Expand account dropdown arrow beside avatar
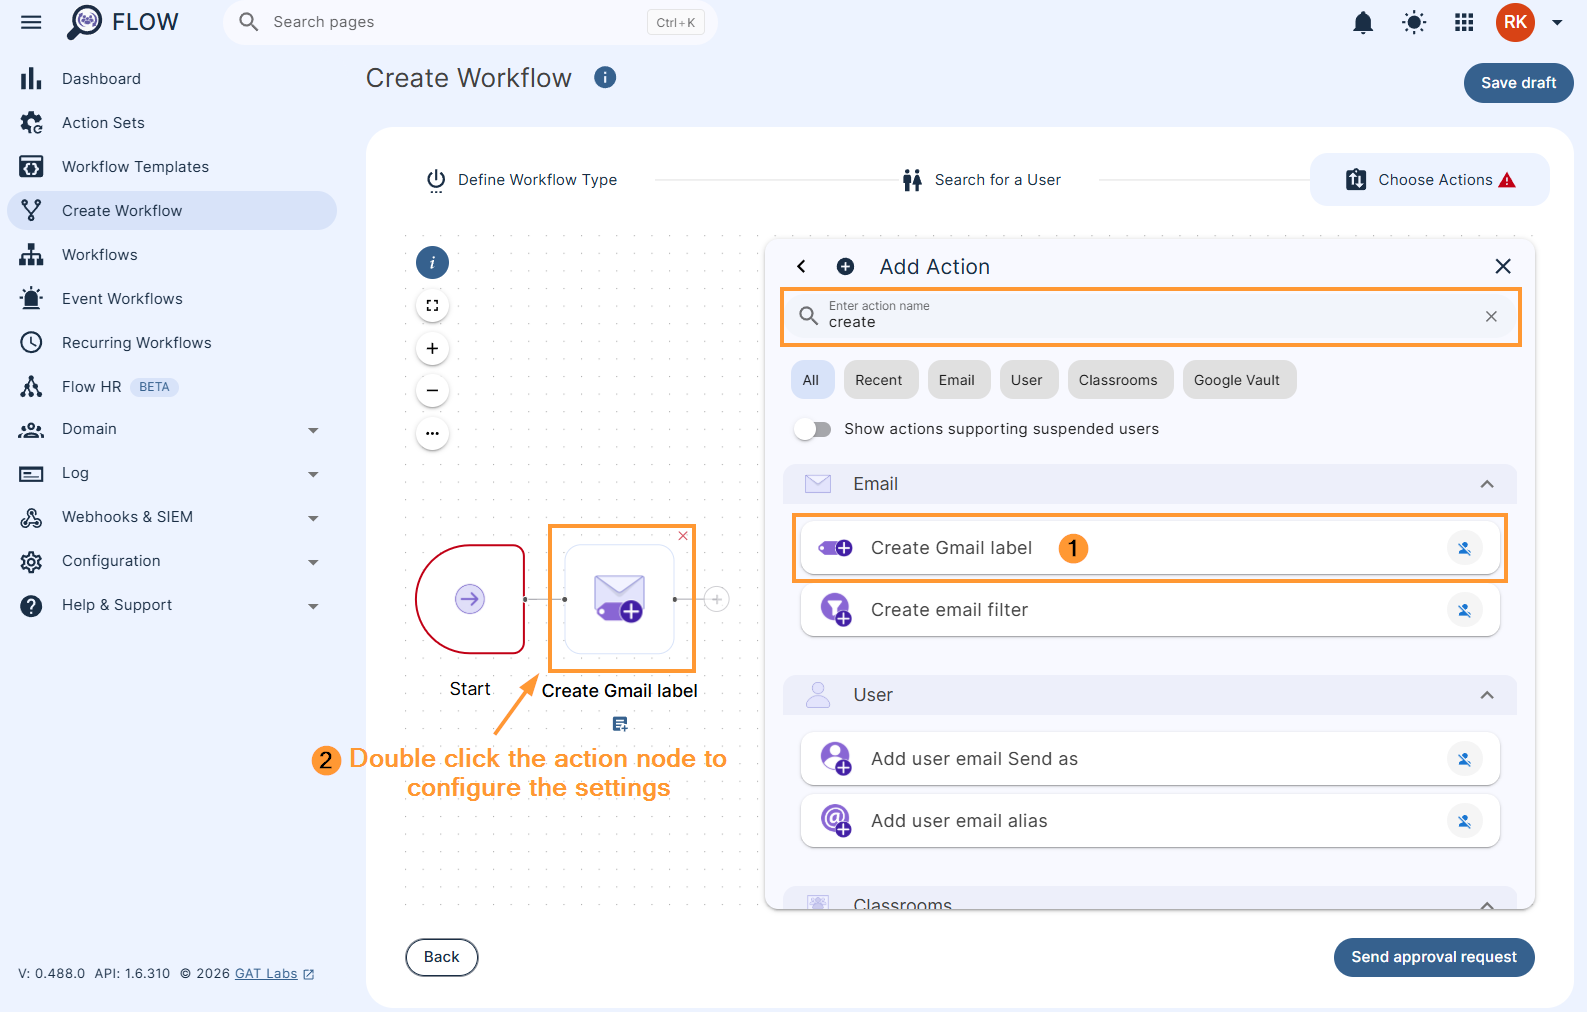 tap(1557, 22)
